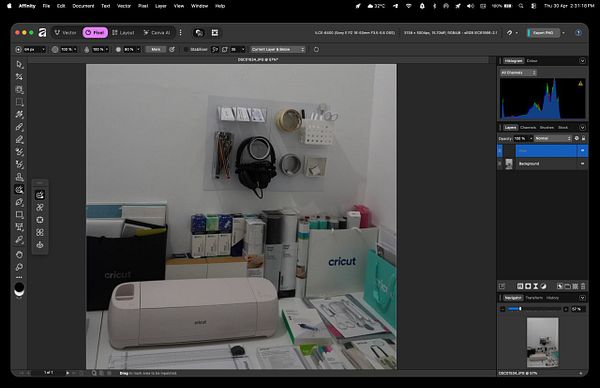
Task: Add a mask layer from Layers panel footer
Action: coord(528,286)
